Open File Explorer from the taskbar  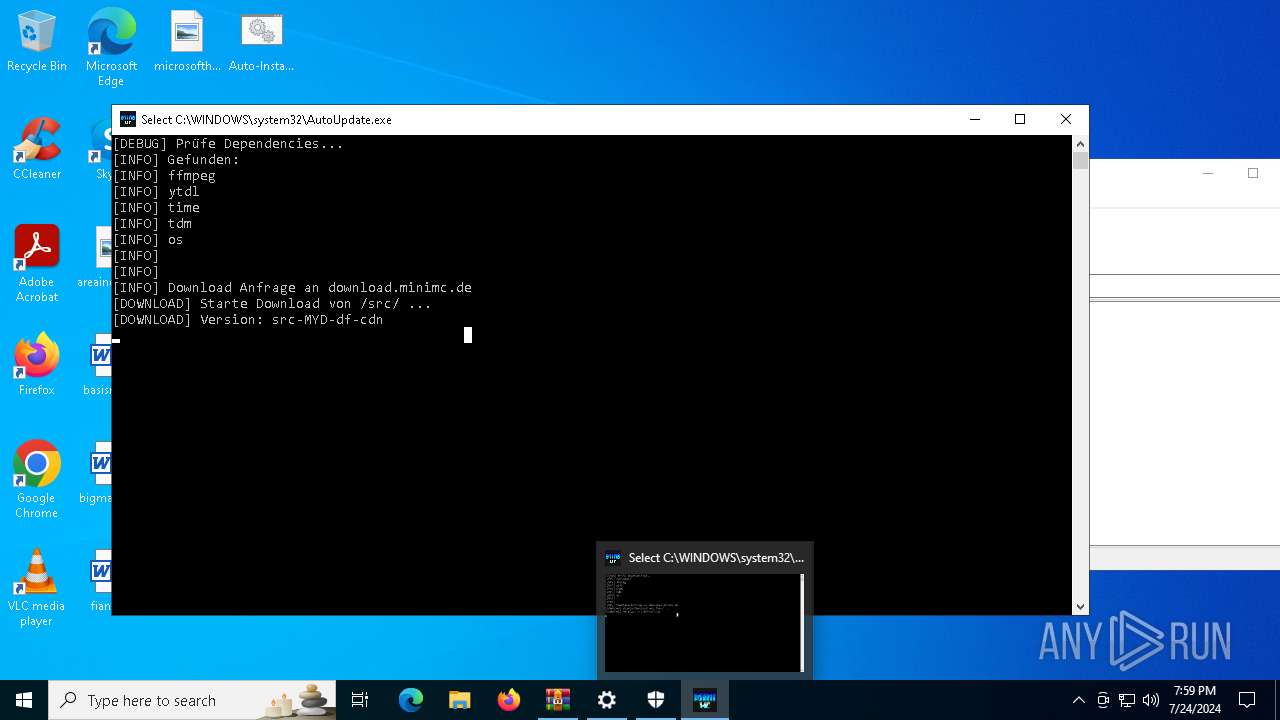460,700
